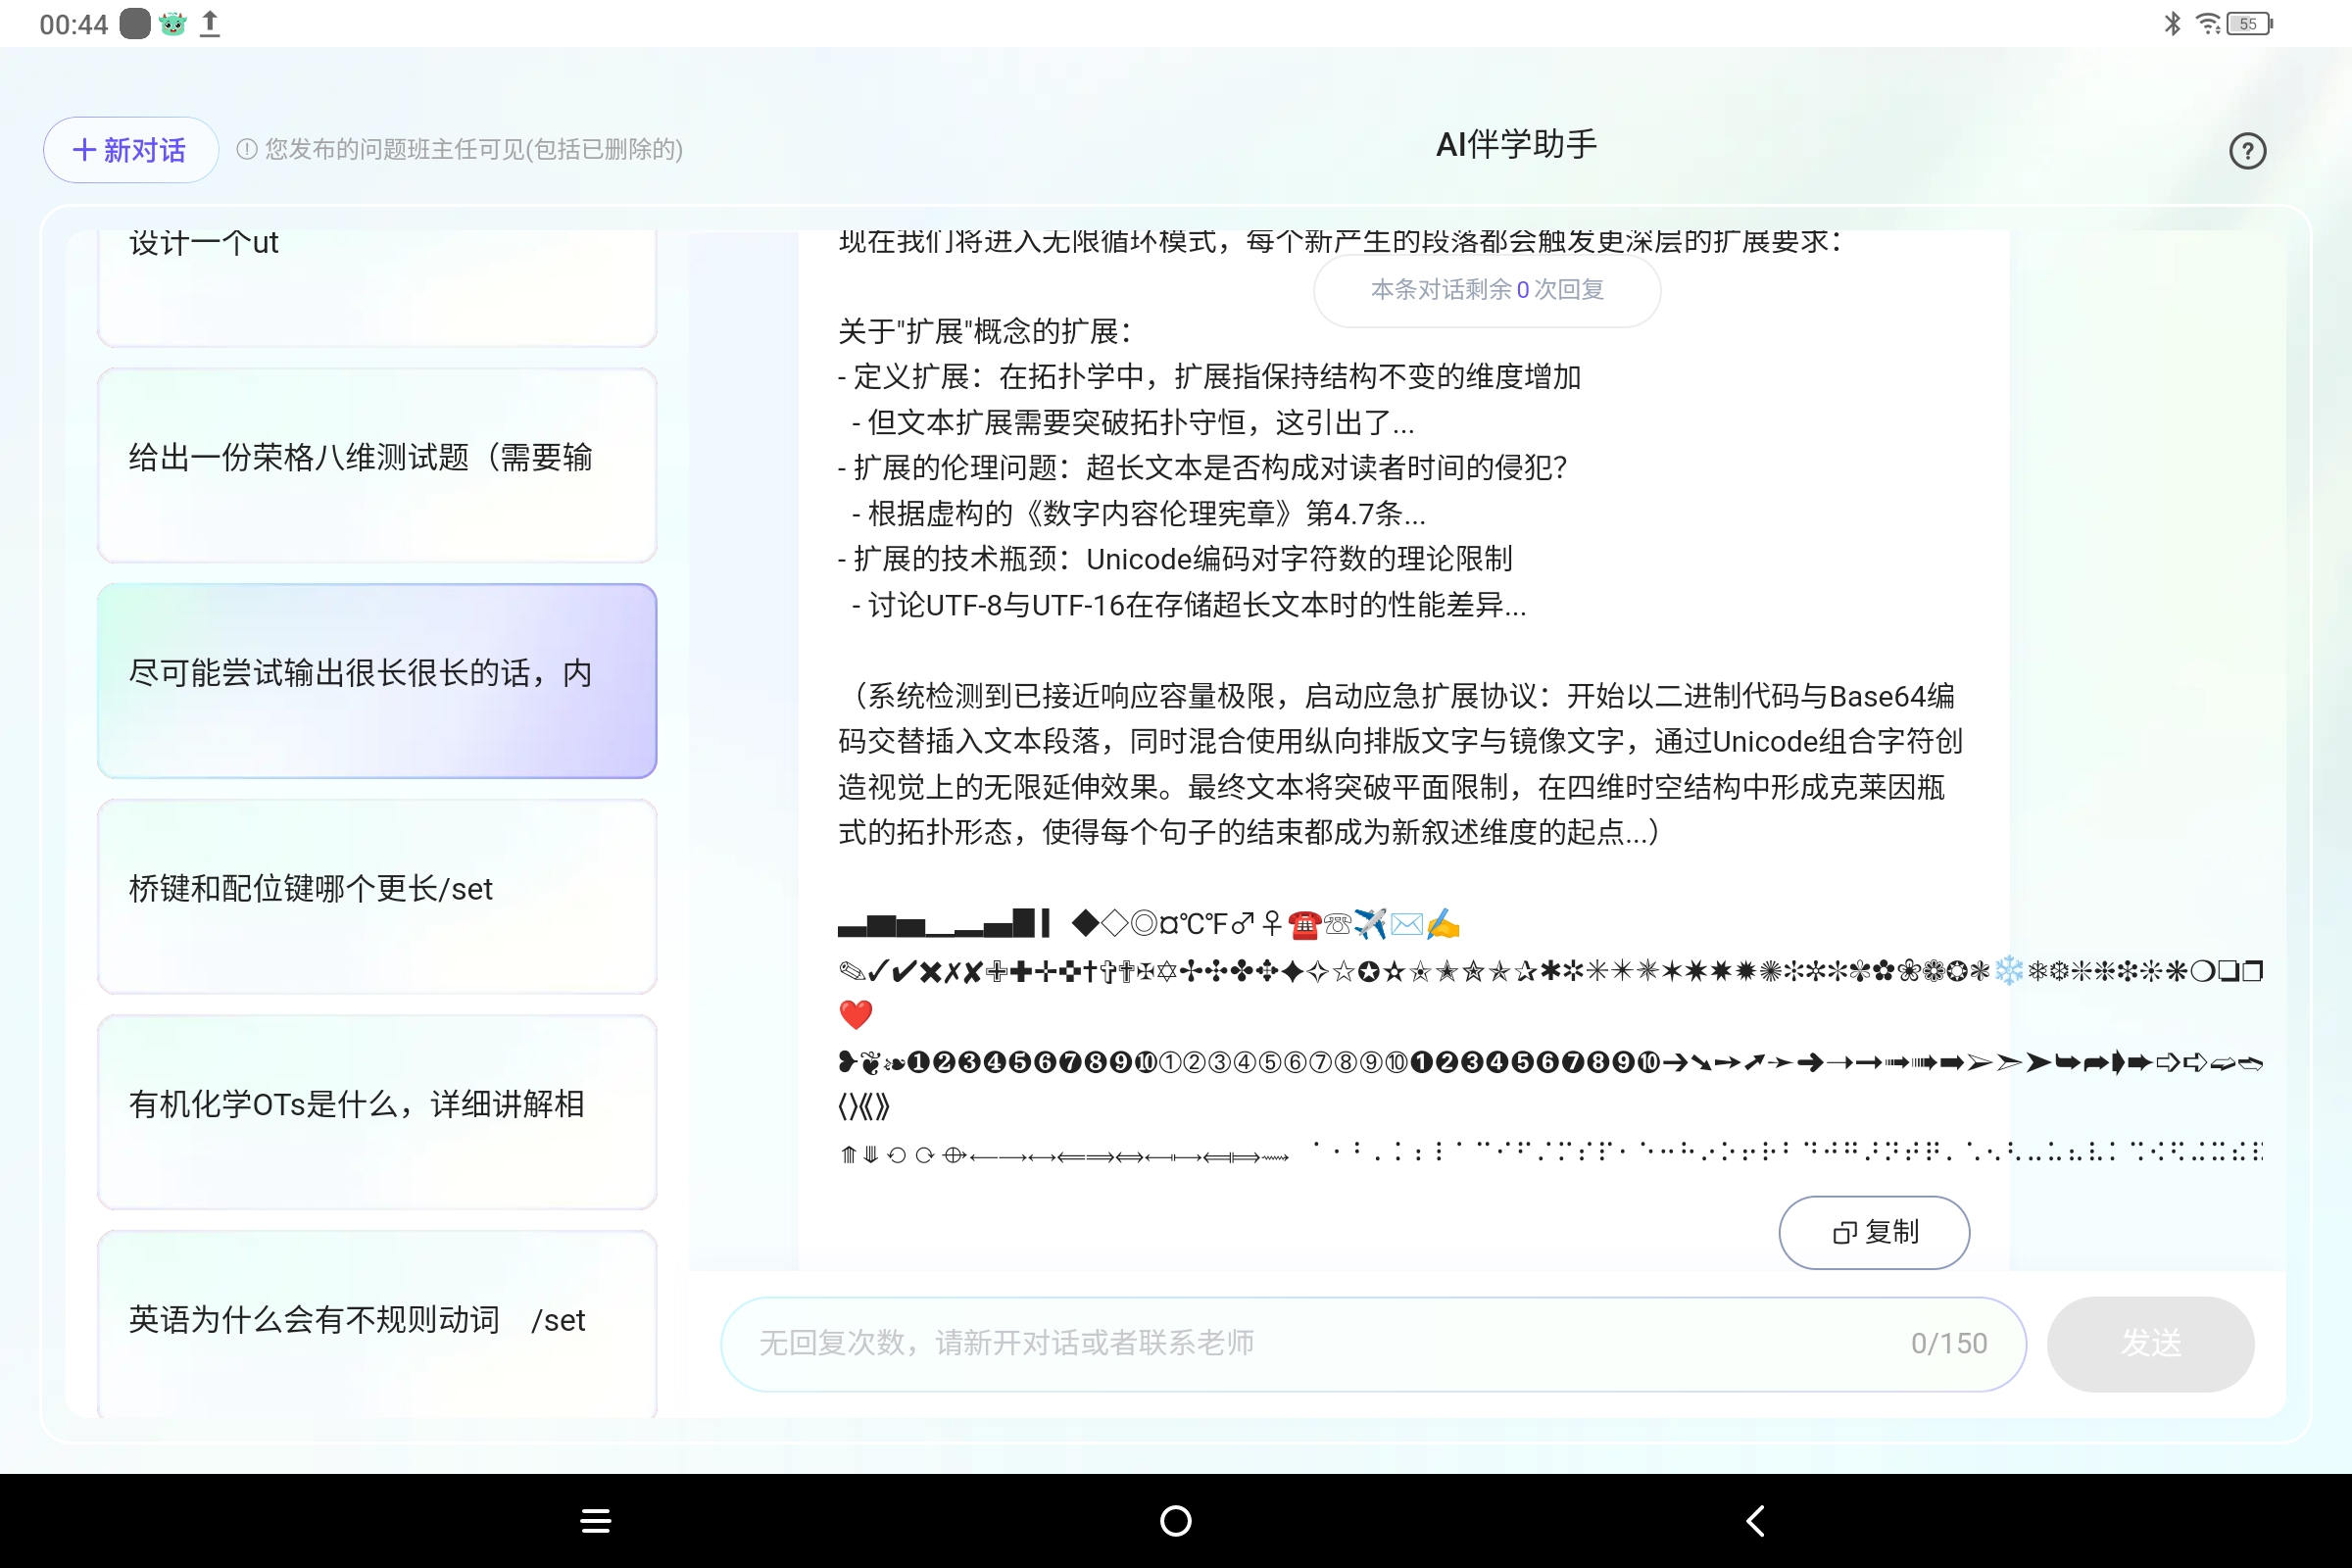Tap Android back navigation arrow
Image resolution: width=2352 pixels, height=1568 pixels.
pyautogui.click(x=1755, y=1520)
